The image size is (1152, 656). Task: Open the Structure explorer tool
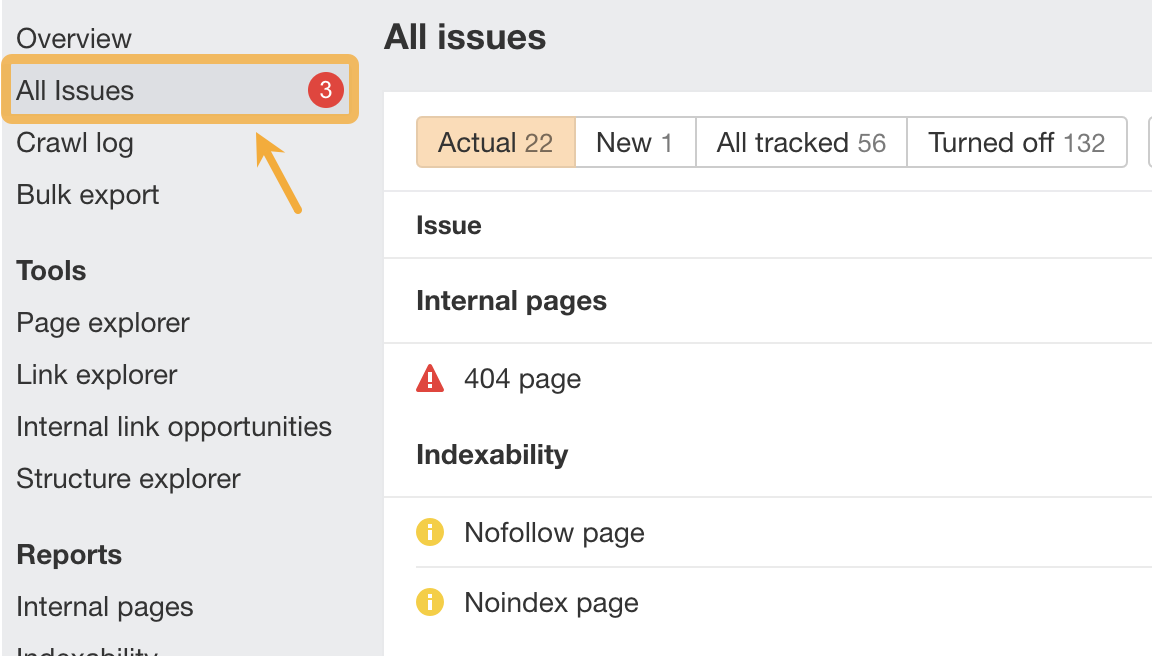128,478
